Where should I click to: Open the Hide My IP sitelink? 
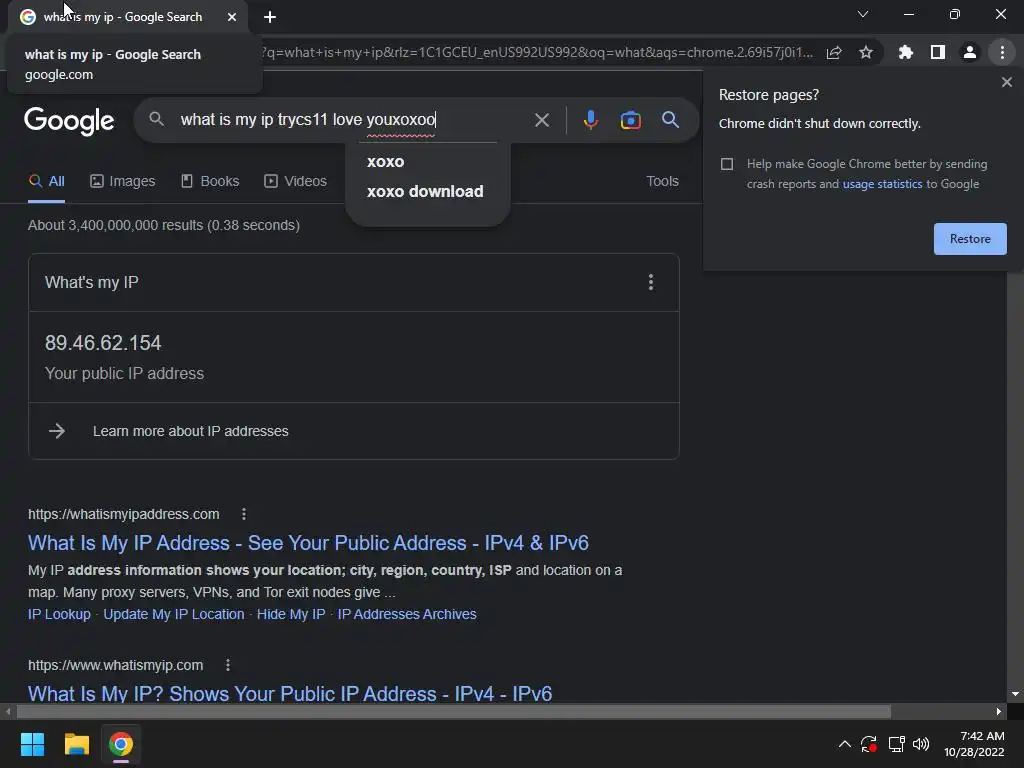coord(291,615)
